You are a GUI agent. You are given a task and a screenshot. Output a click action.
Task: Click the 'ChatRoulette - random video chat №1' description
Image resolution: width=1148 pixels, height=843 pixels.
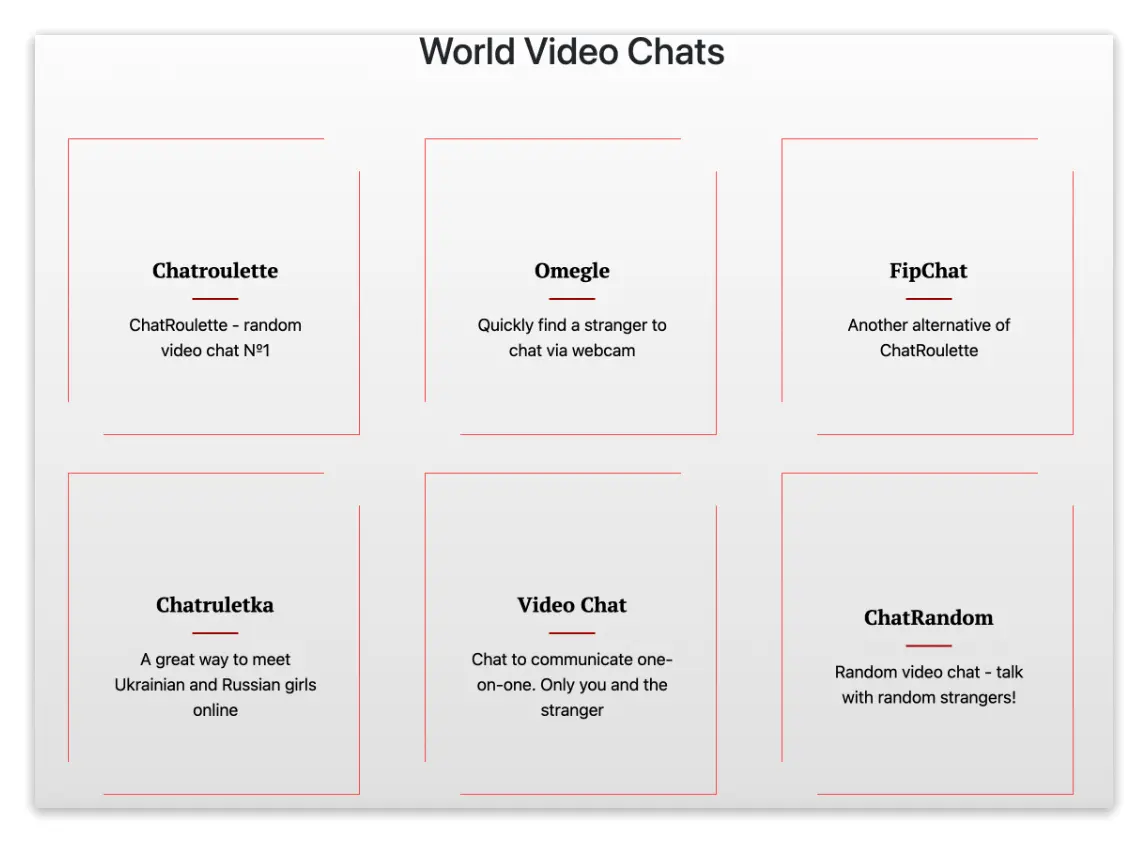click(215, 338)
